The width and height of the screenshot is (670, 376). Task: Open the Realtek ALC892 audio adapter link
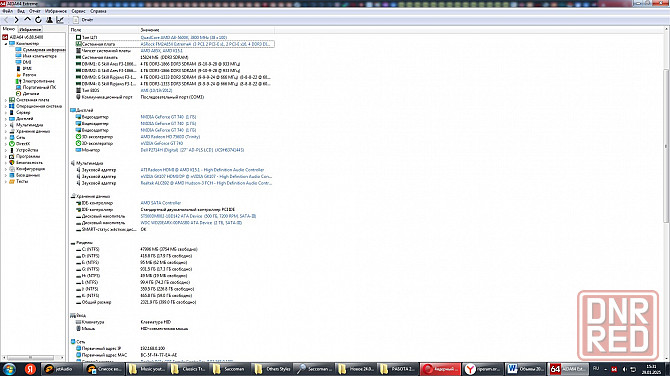pos(206,183)
